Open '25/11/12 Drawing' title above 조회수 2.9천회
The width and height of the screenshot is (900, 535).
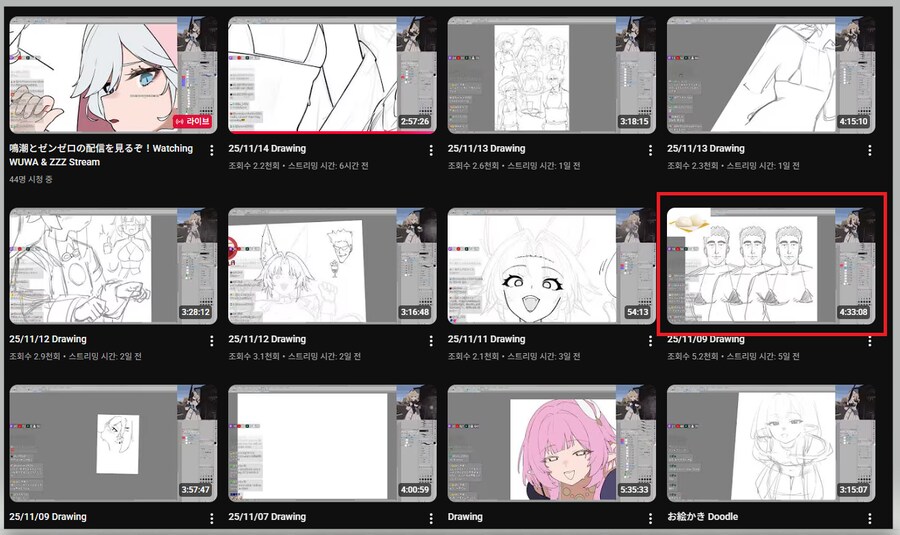[x=48, y=339]
